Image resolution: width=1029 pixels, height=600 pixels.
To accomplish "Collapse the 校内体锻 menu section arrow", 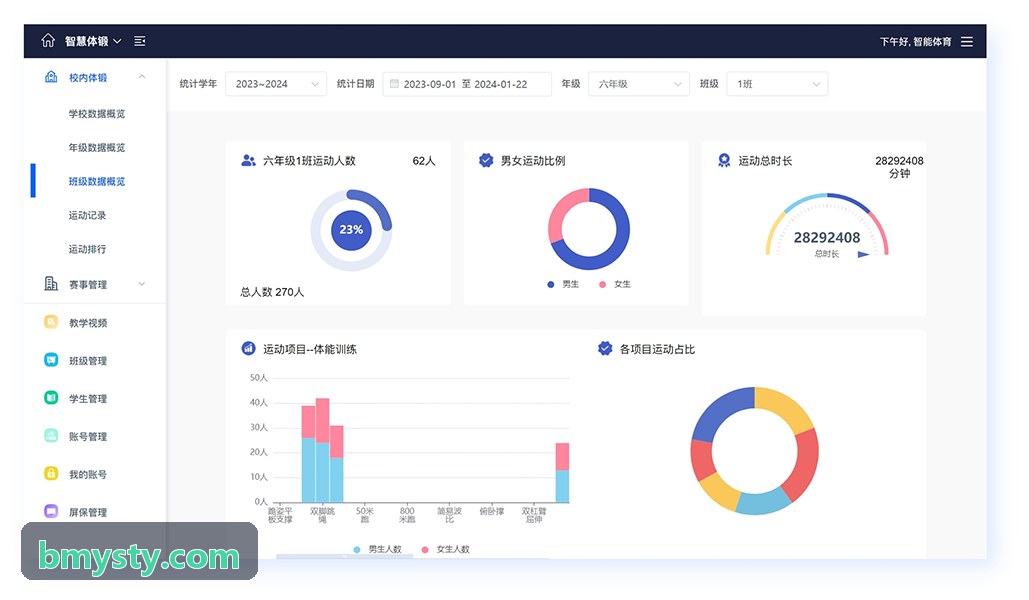I will pyautogui.click(x=142, y=77).
